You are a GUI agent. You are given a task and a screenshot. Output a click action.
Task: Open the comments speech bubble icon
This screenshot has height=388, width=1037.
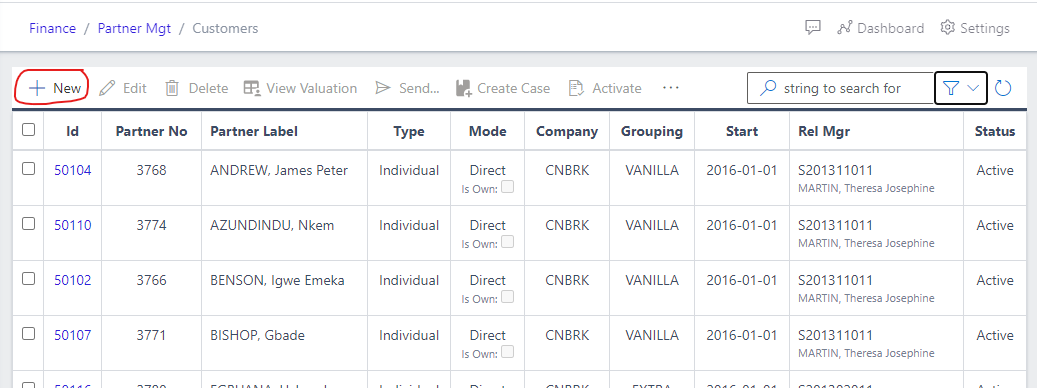tap(813, 28)
